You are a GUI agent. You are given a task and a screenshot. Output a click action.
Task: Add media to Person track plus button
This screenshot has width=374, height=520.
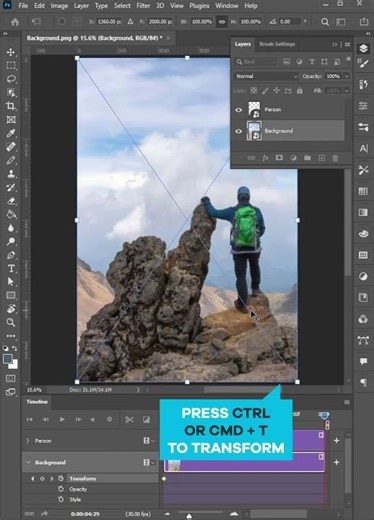click(336, 441)
